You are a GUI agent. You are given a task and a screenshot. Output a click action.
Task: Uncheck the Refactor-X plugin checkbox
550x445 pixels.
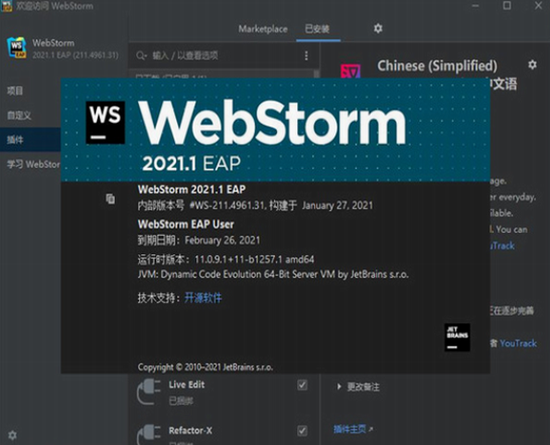[x=302, y=431]
